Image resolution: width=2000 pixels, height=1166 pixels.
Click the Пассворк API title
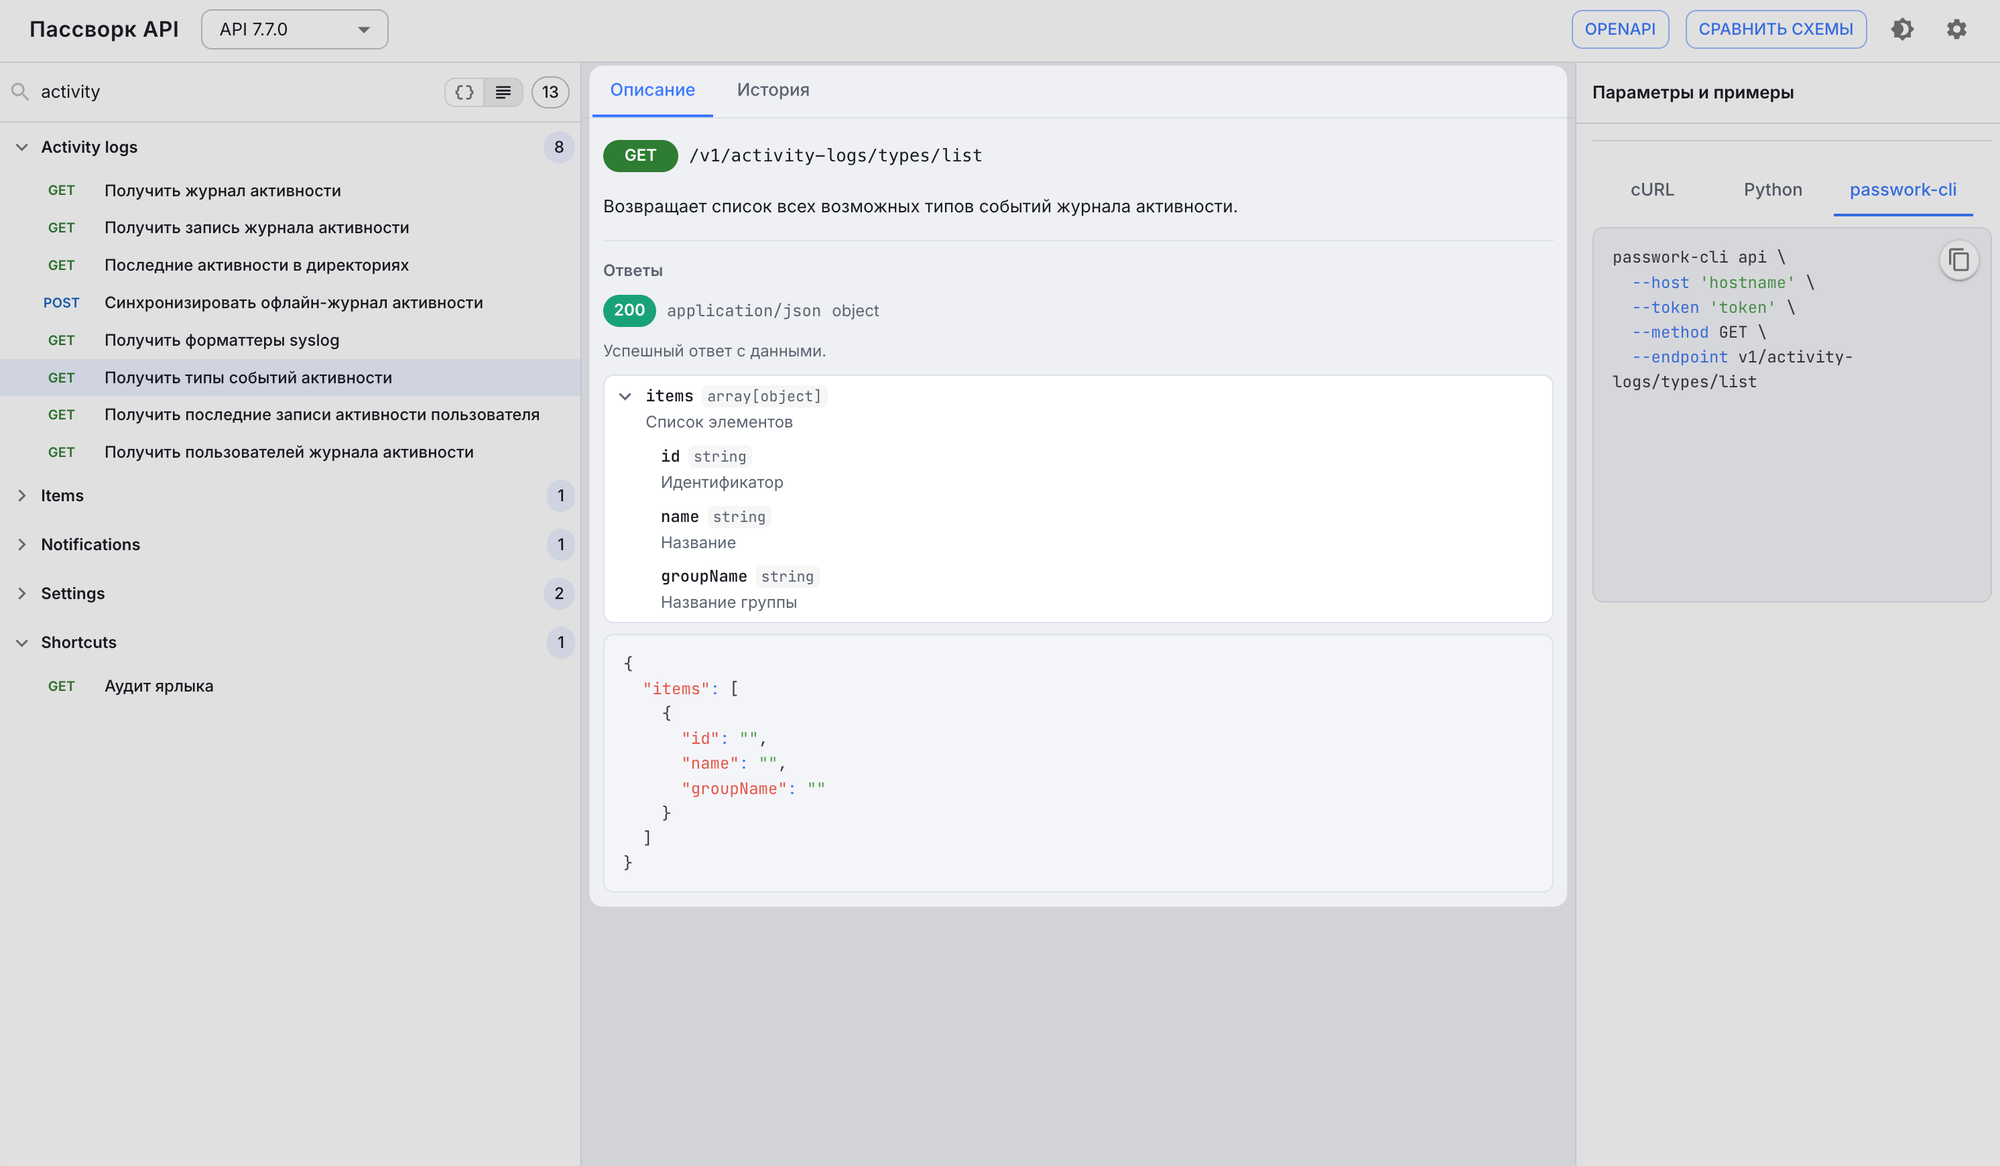(x=104, y=29)
